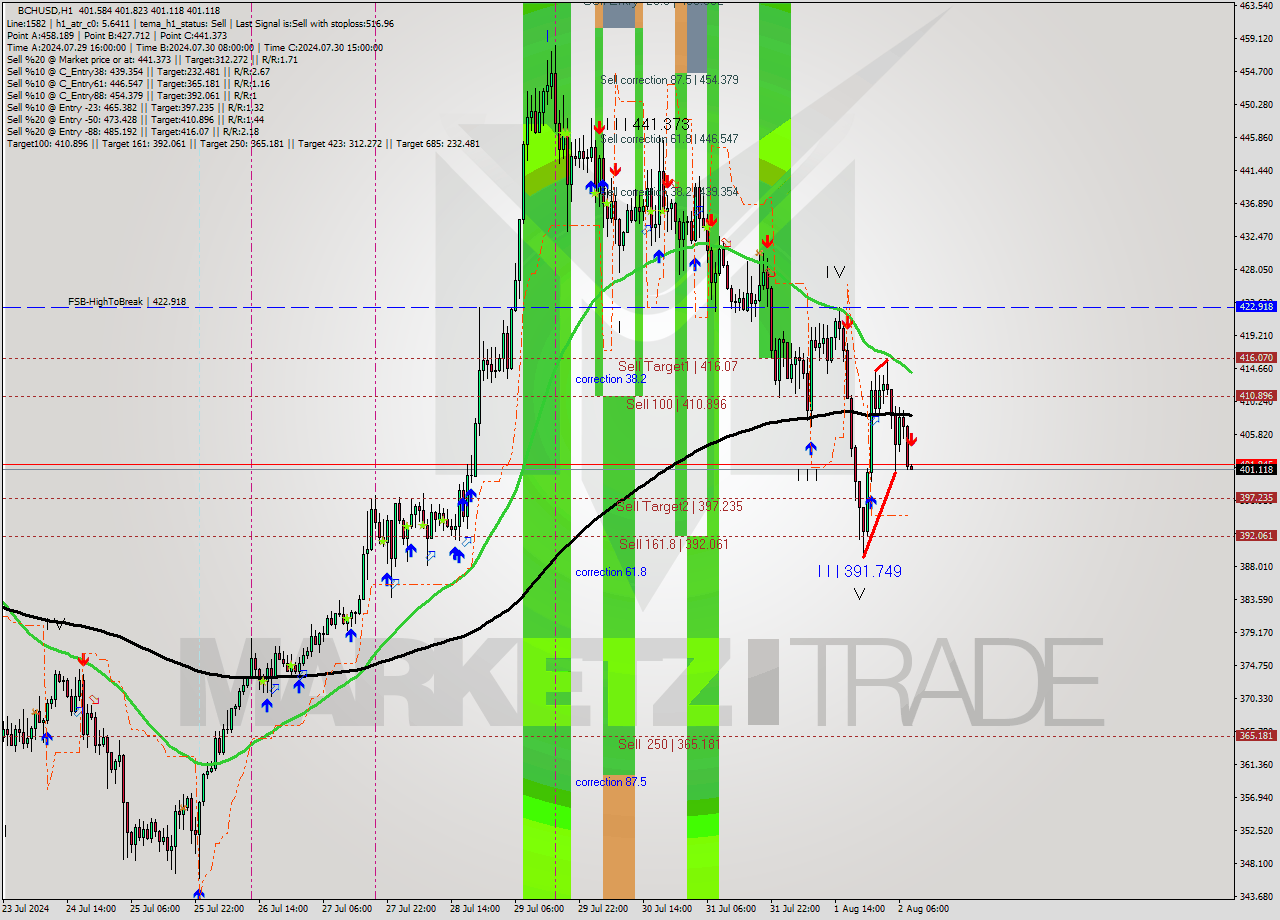The height and width of the screenshot is (920, 1280).
Task: Click the '25 Jul 06:00' time axis label
Action: [154, 909]
